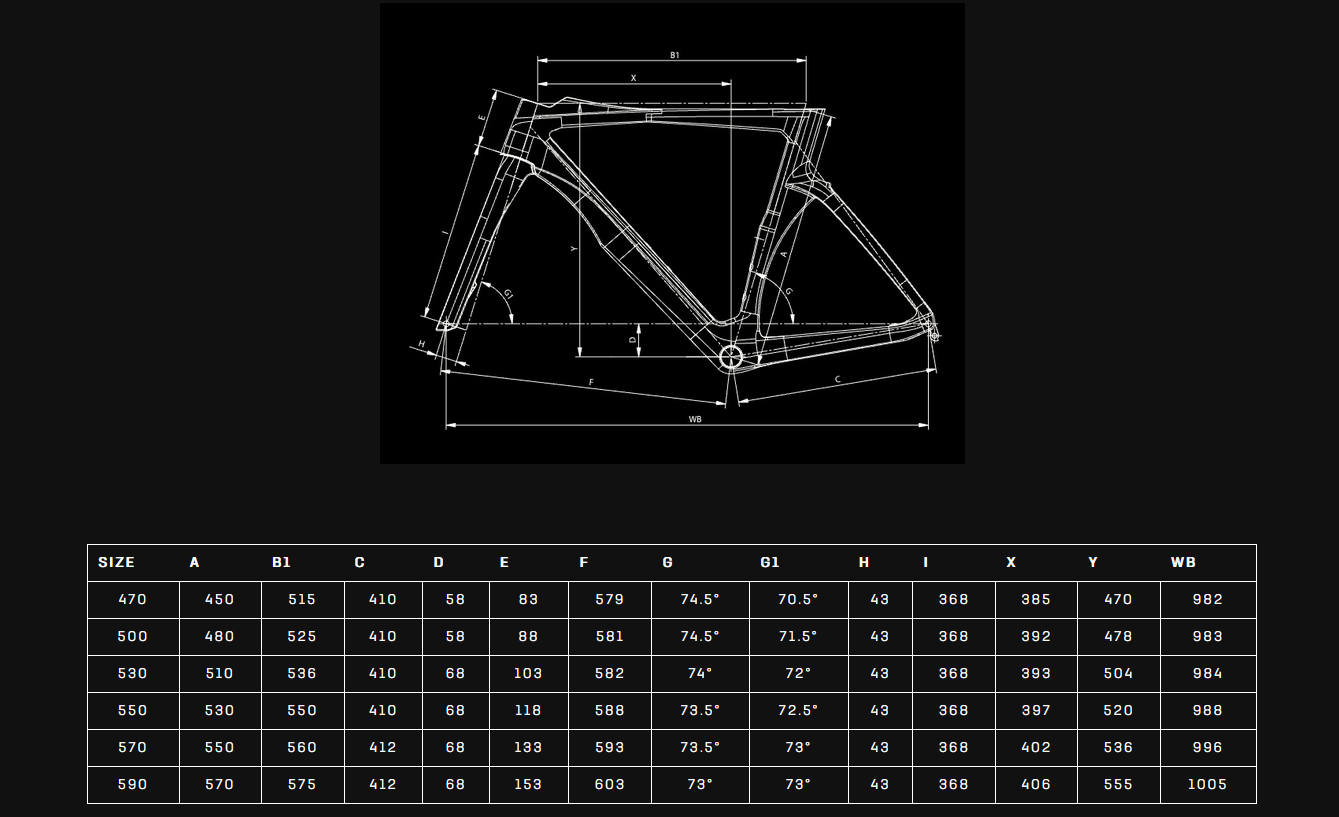Select the G angle 74° cell

click(x=700, y=674)
